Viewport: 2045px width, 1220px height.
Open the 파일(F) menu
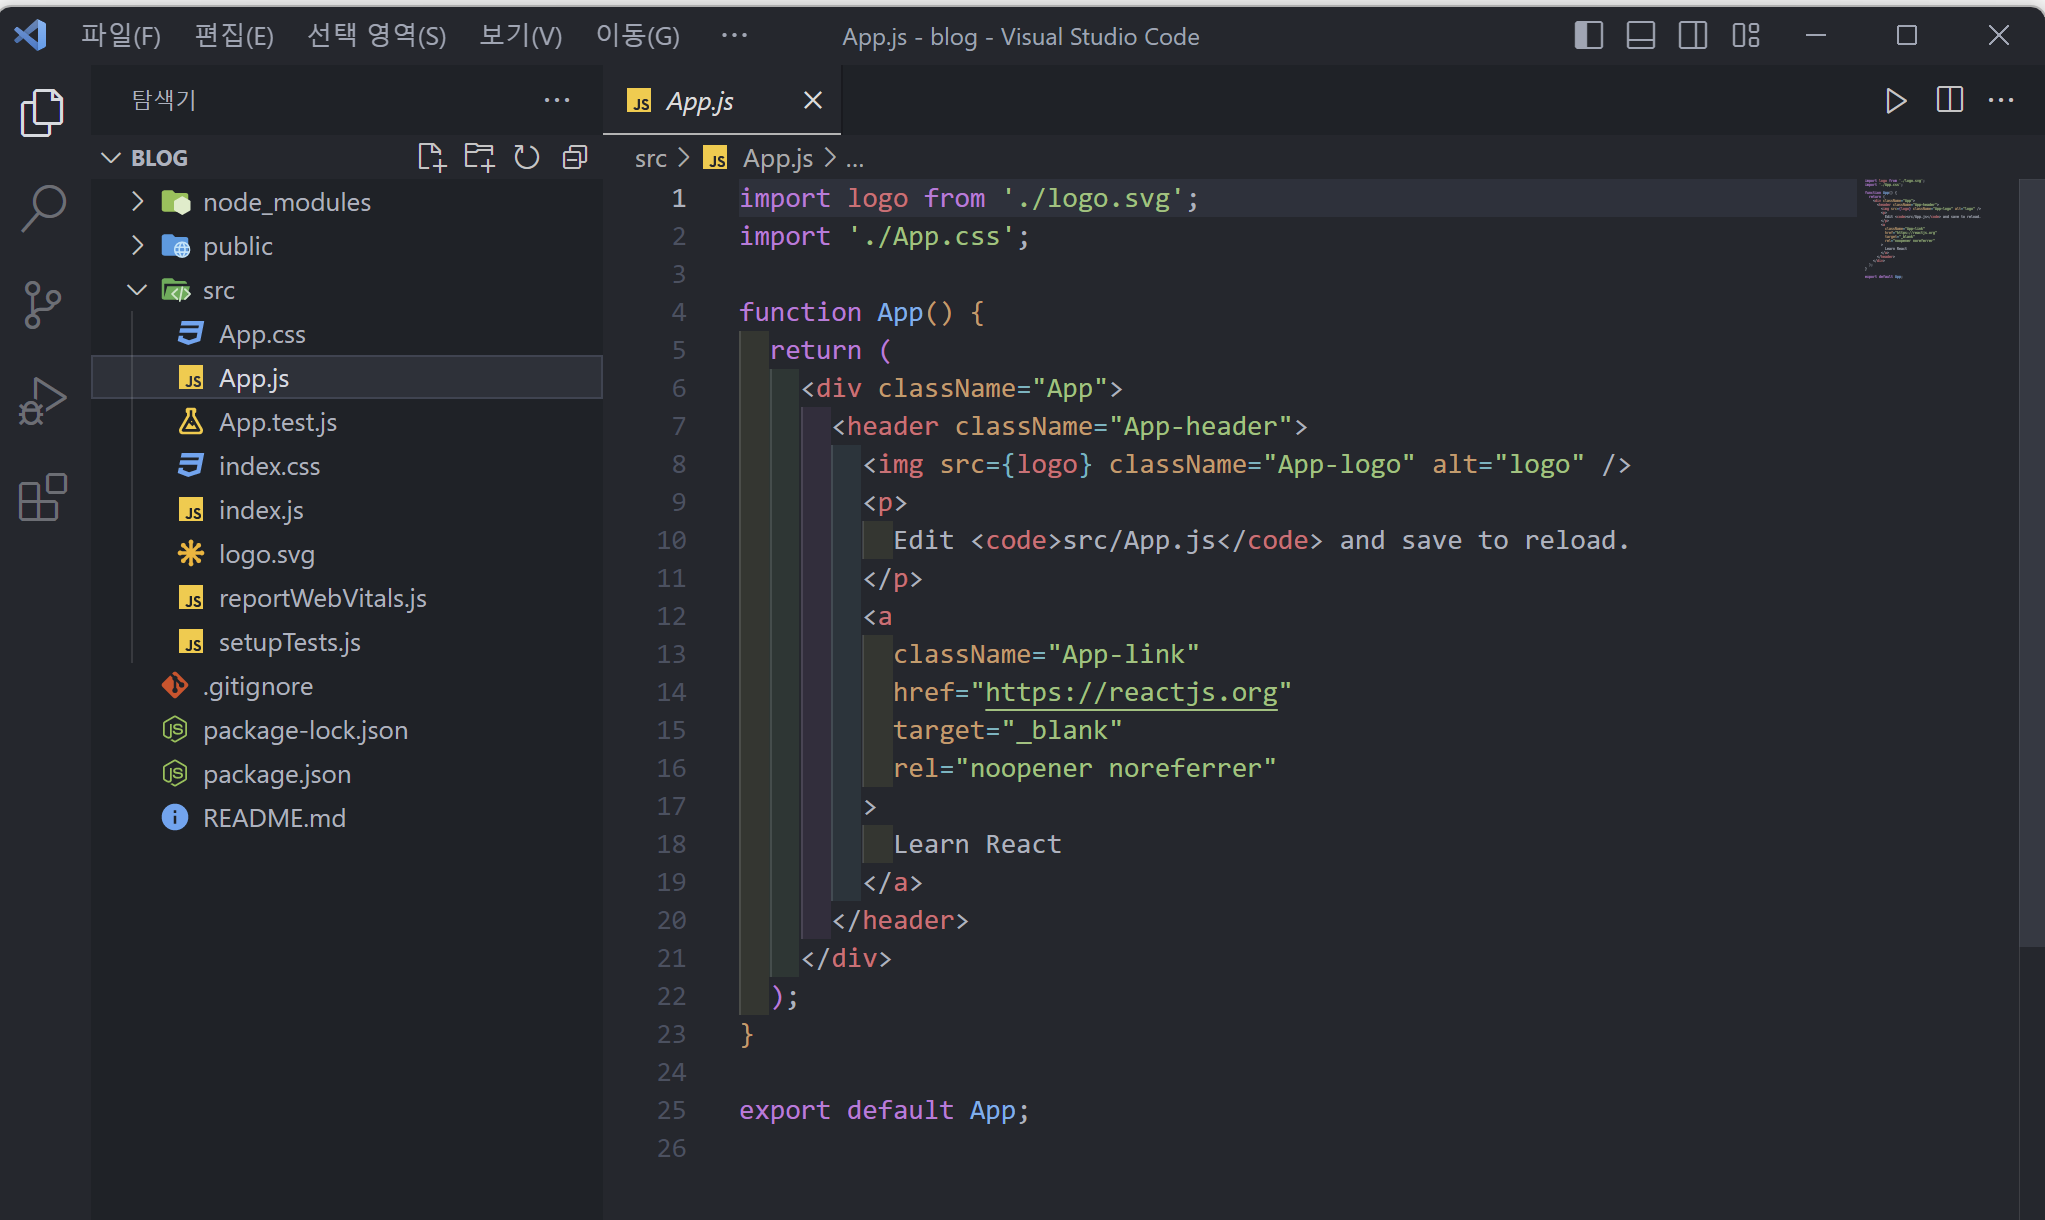coord(120,36)
